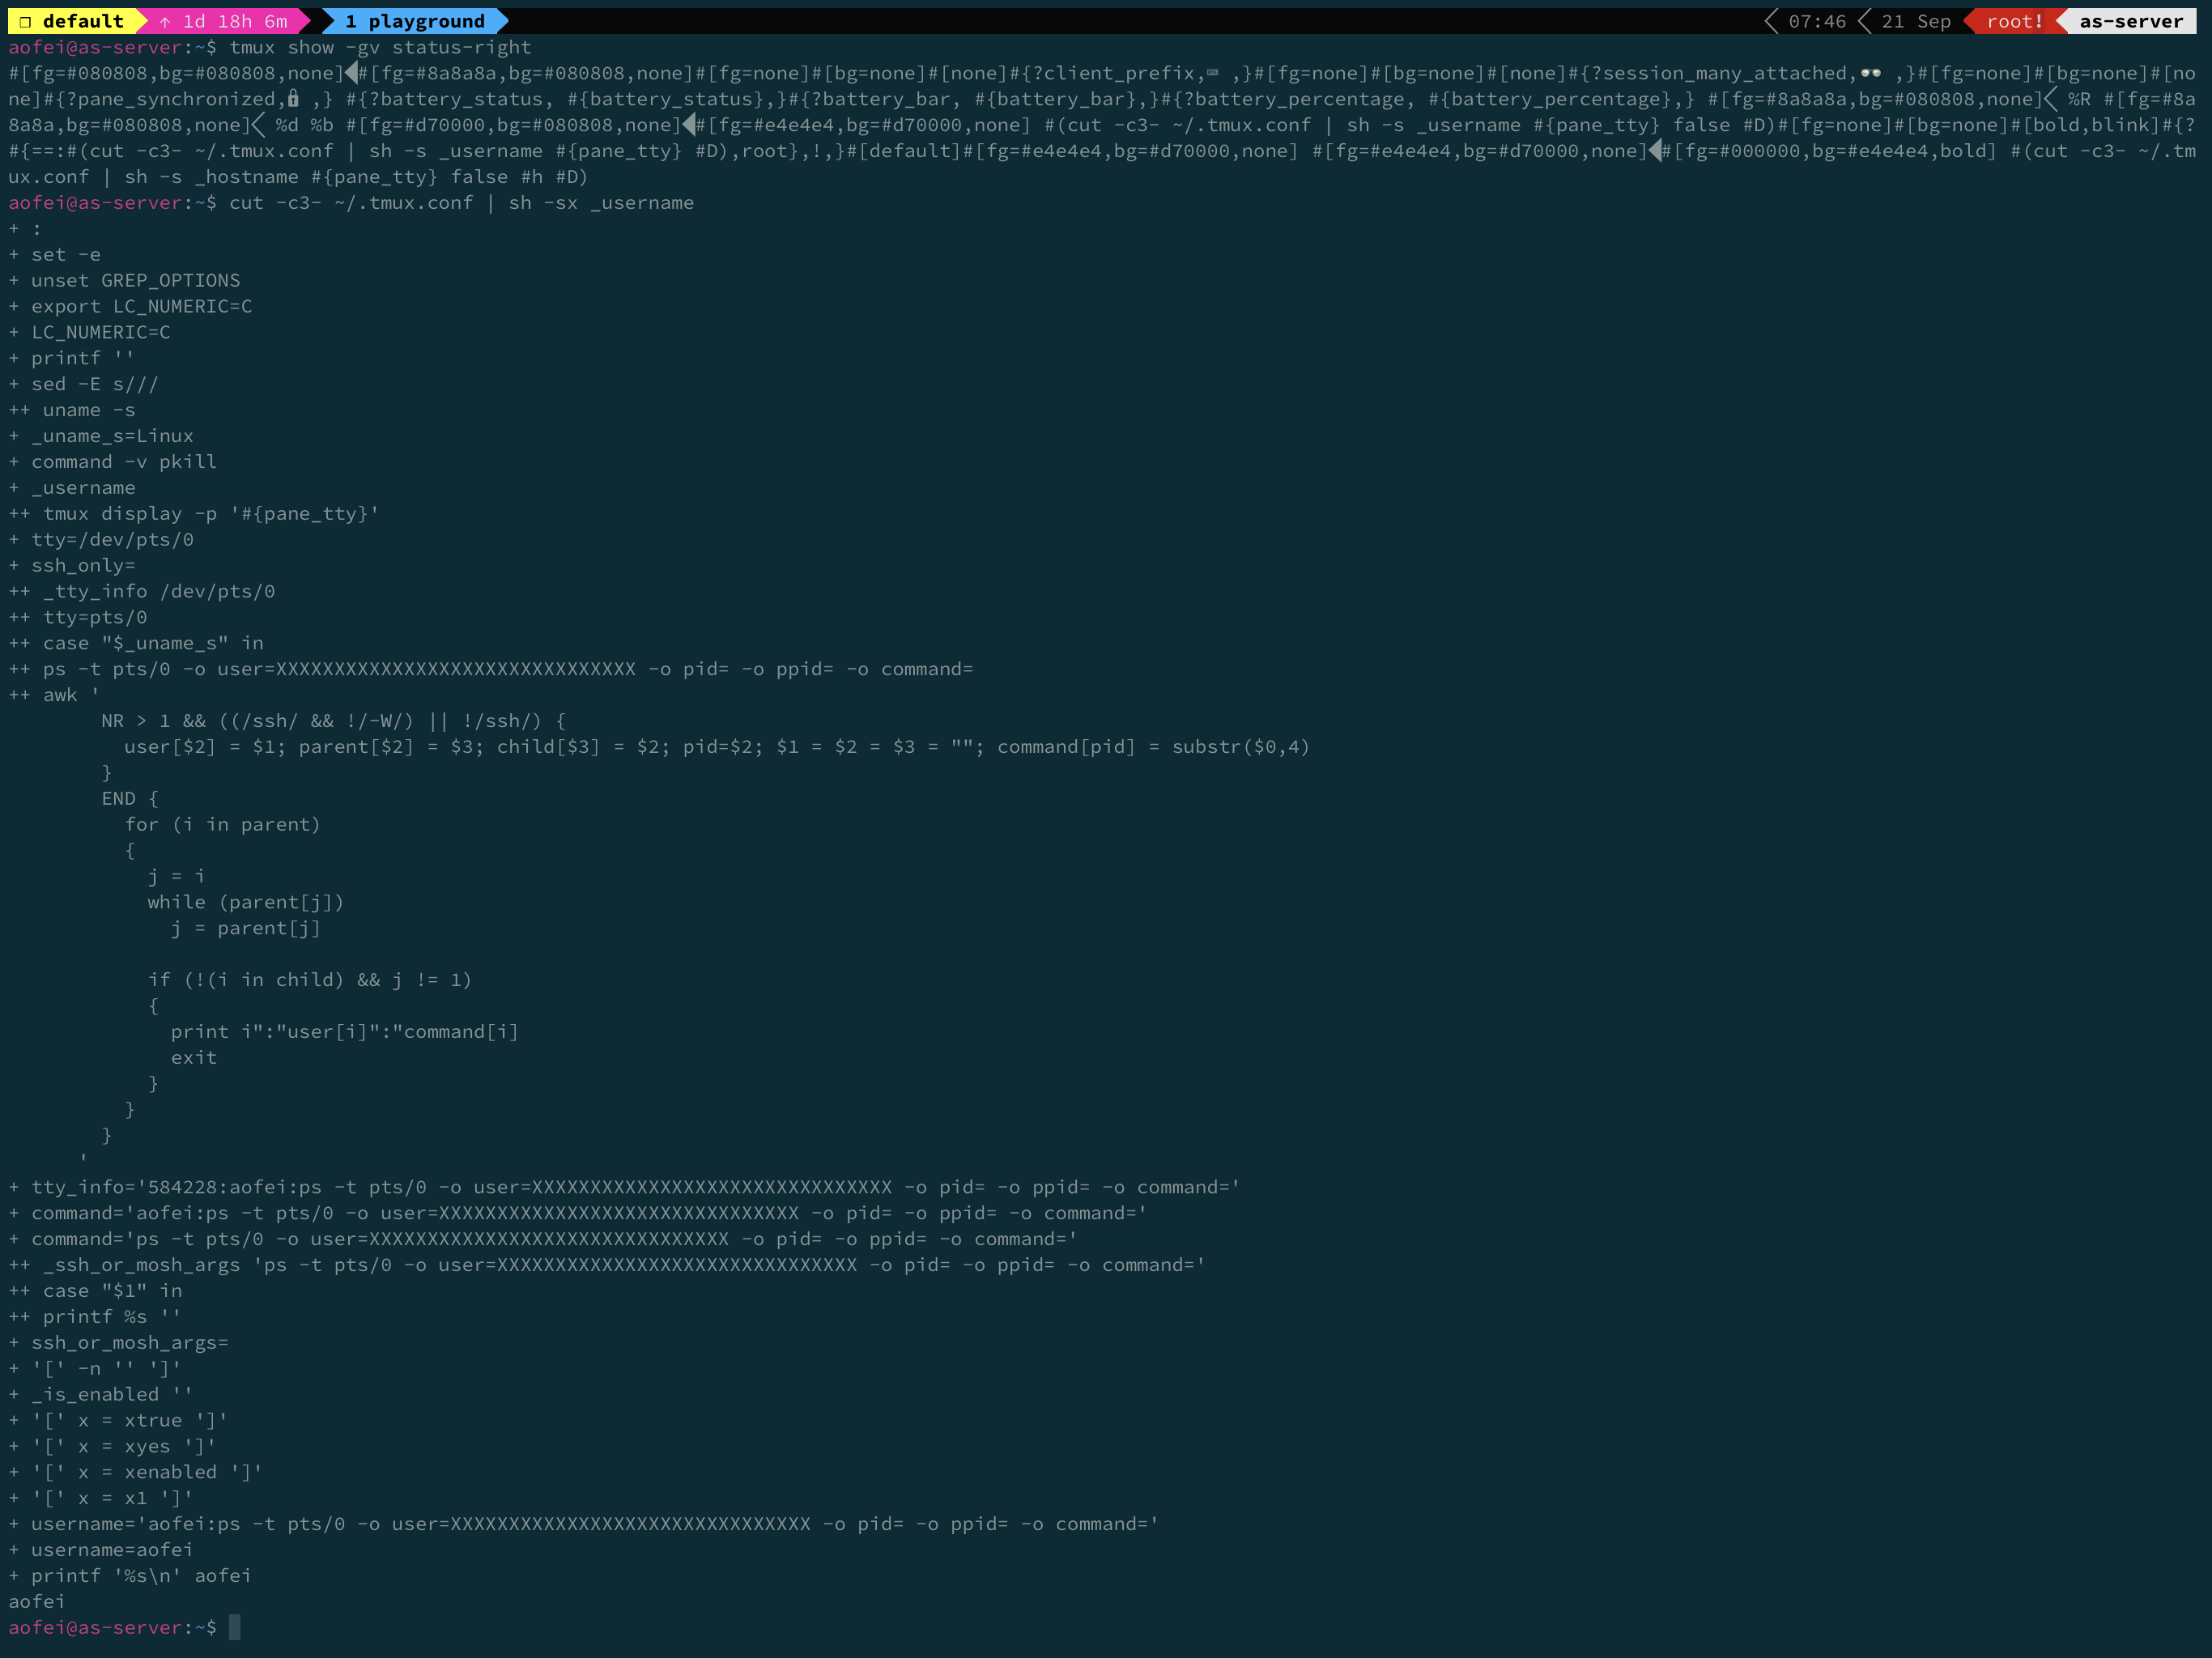Click the '++ ps -t pts/0 -o user=XXXX...' line

click(x=490, y=670)
